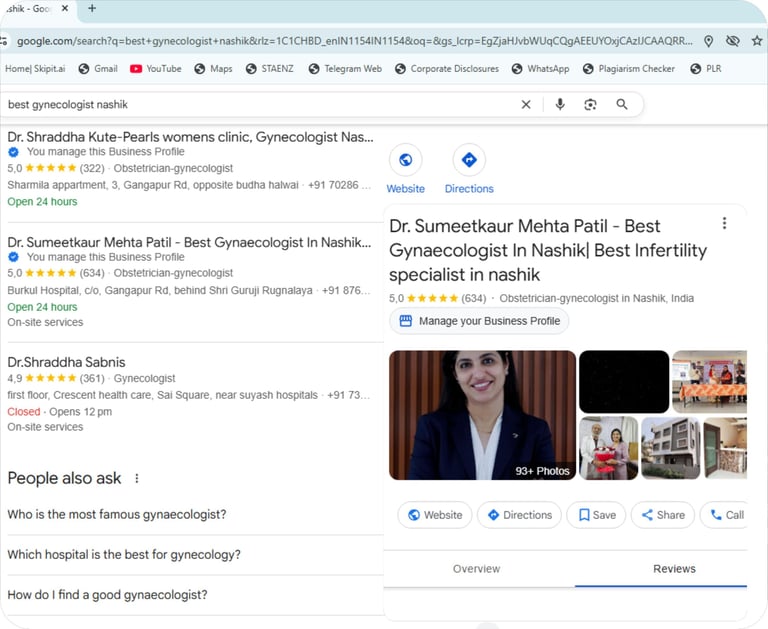
Task: Open a new browser tab
Action: 92,8
